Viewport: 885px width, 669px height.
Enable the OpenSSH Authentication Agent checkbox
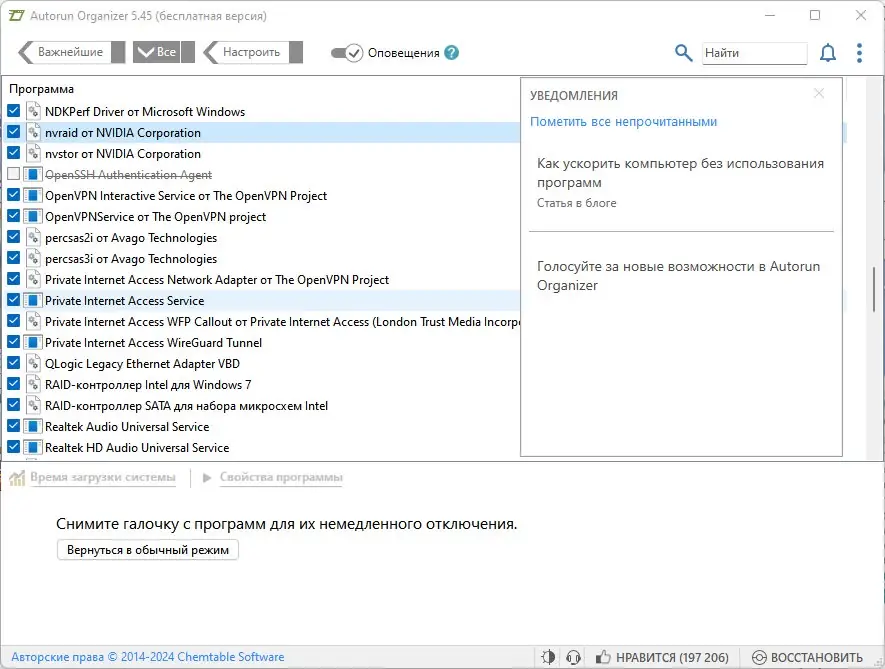coord(14,175)
